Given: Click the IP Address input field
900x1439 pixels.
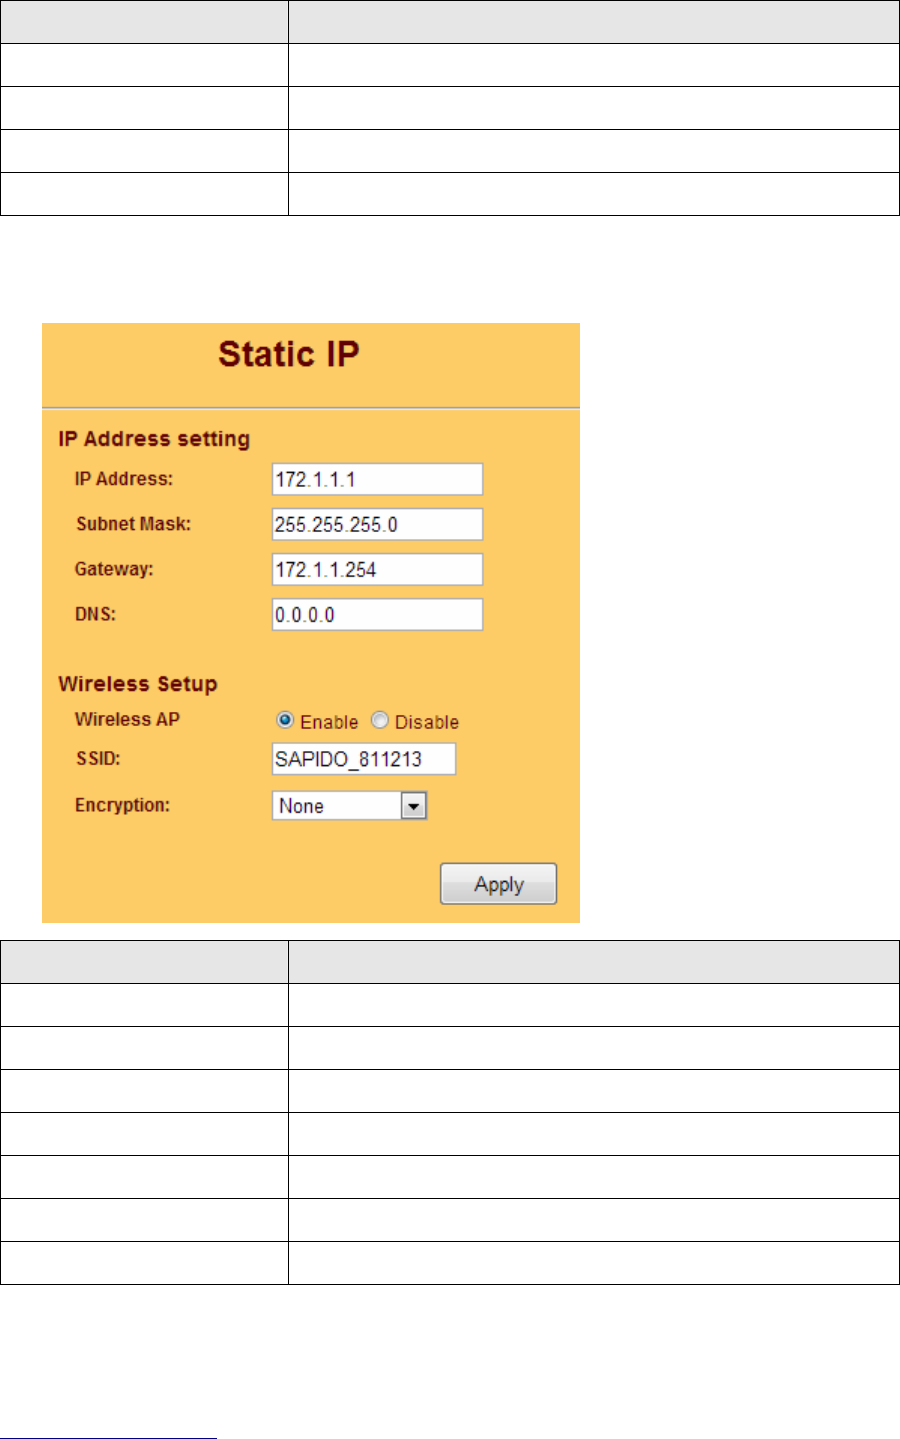Looking at the screenshot, I should click(x=377, y=479).
